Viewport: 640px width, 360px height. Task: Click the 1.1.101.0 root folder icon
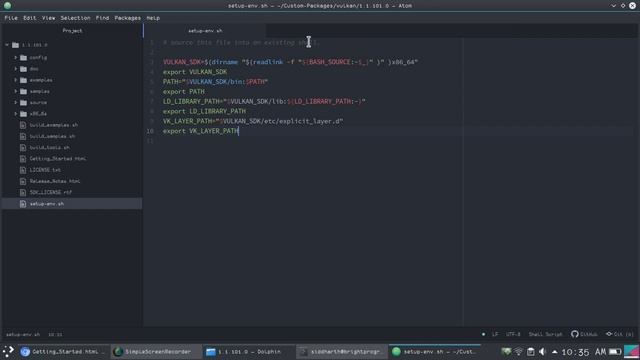click(x=15, y=45)
